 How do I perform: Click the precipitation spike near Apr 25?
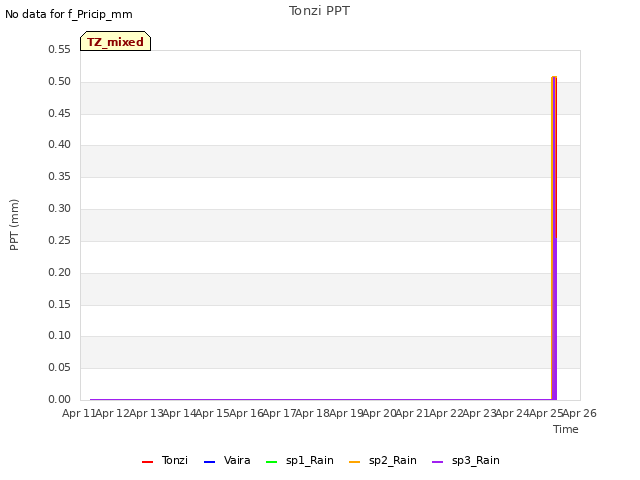tap(554, 238)
